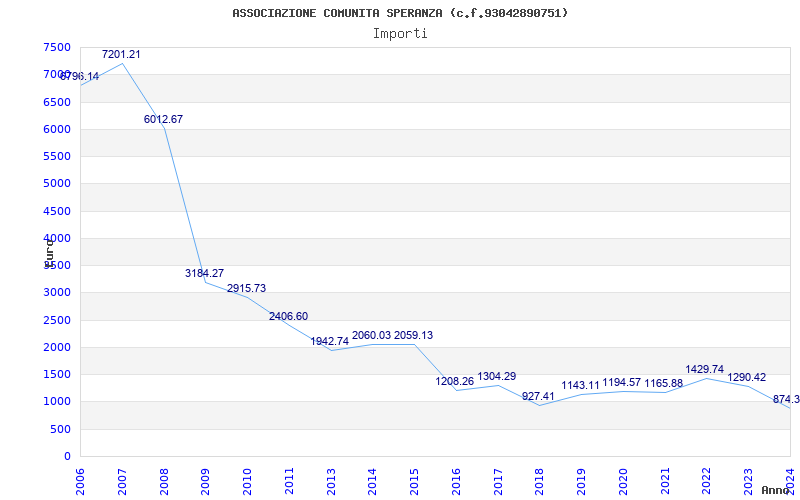Select the 2060.03 data label
The height and width of the screenshot is (500, 800).
(371, 335)
